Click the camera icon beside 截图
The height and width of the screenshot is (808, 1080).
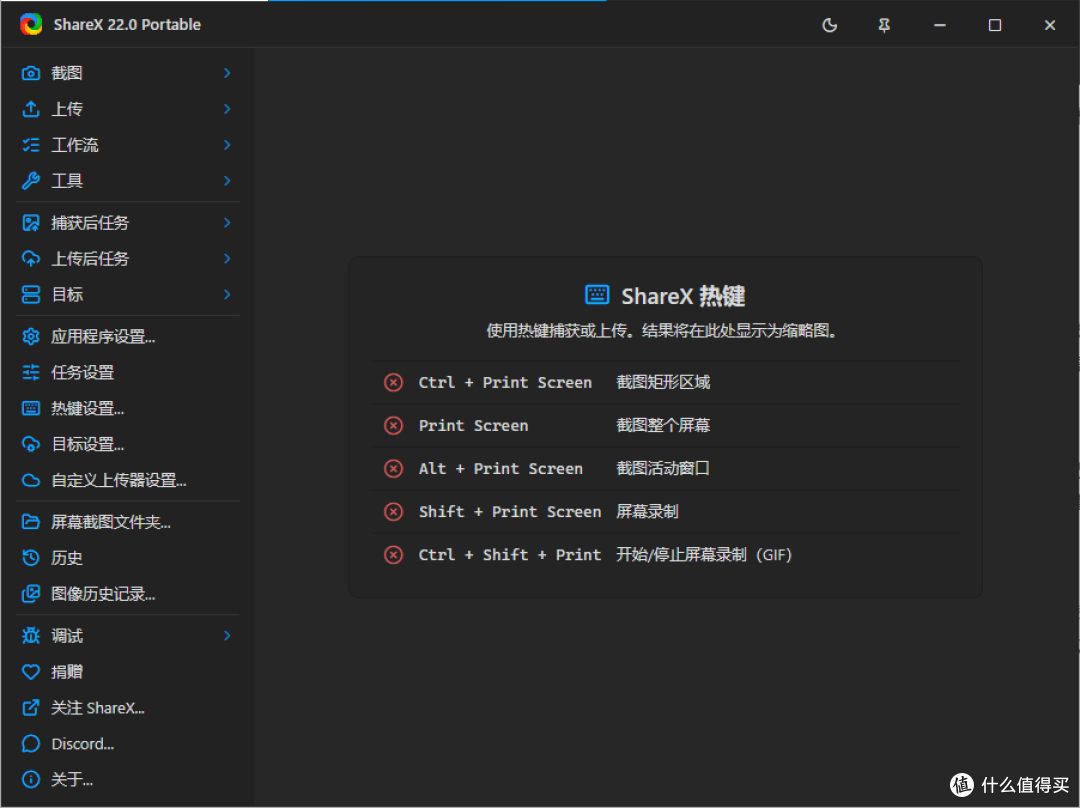tap(31, 73)
